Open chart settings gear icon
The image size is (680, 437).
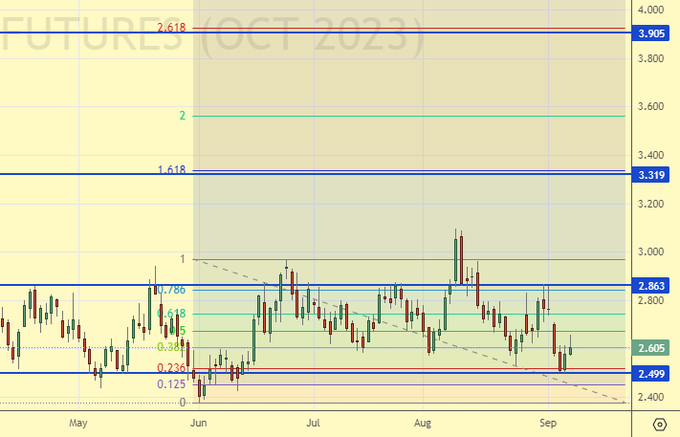pyautogui.click(x=657, y=424)
